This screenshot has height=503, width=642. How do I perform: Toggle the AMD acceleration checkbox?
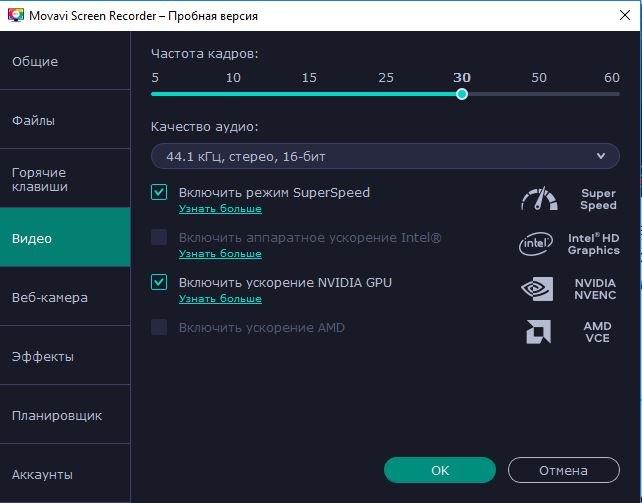point(159,327)
